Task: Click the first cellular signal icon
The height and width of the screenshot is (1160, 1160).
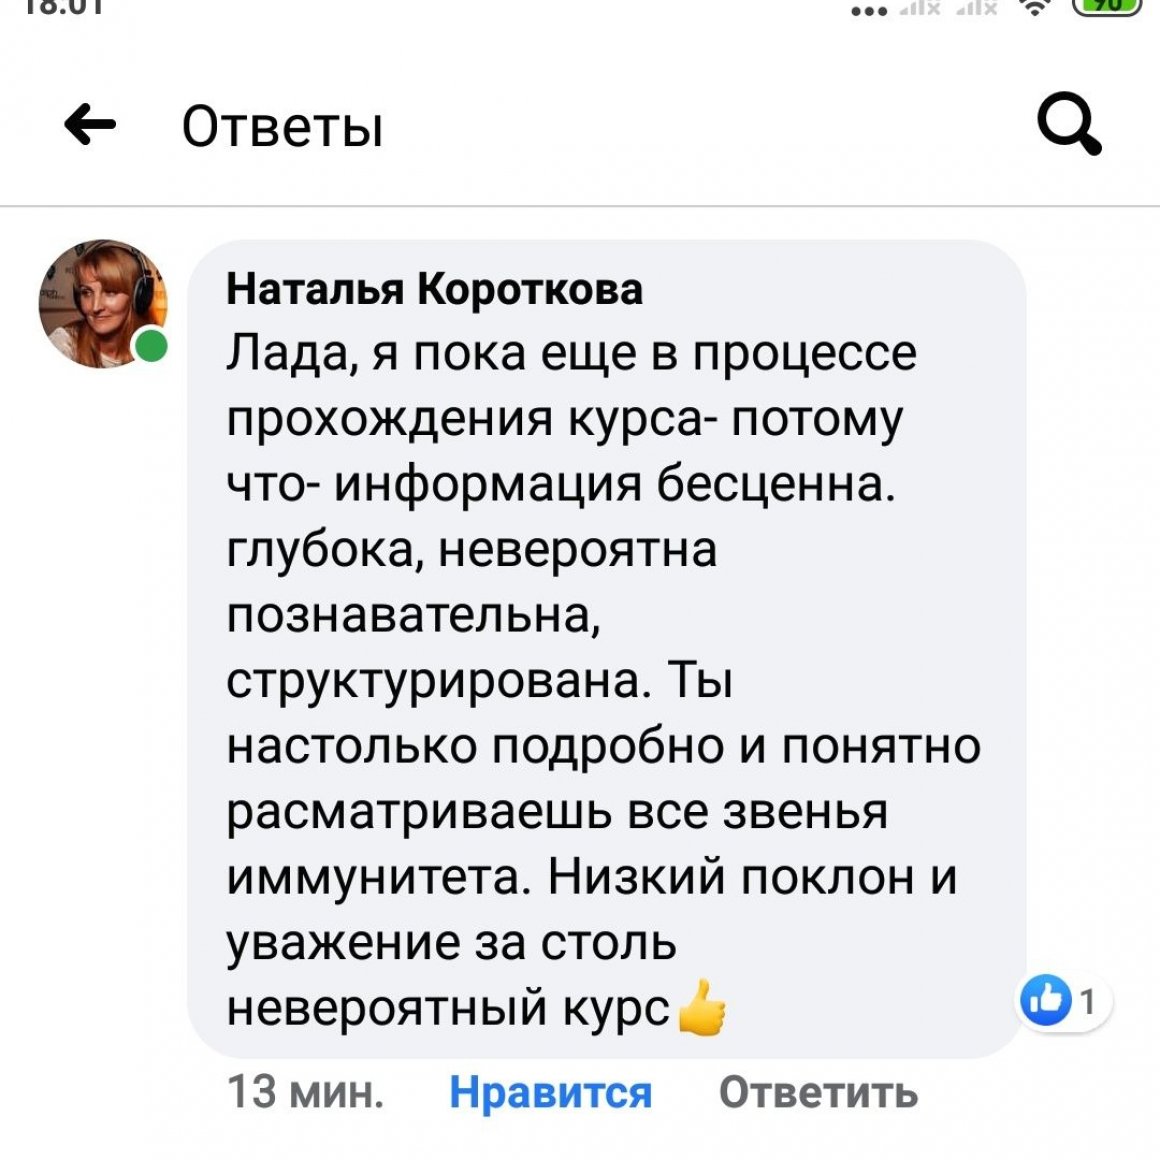Action: point(917,9)
